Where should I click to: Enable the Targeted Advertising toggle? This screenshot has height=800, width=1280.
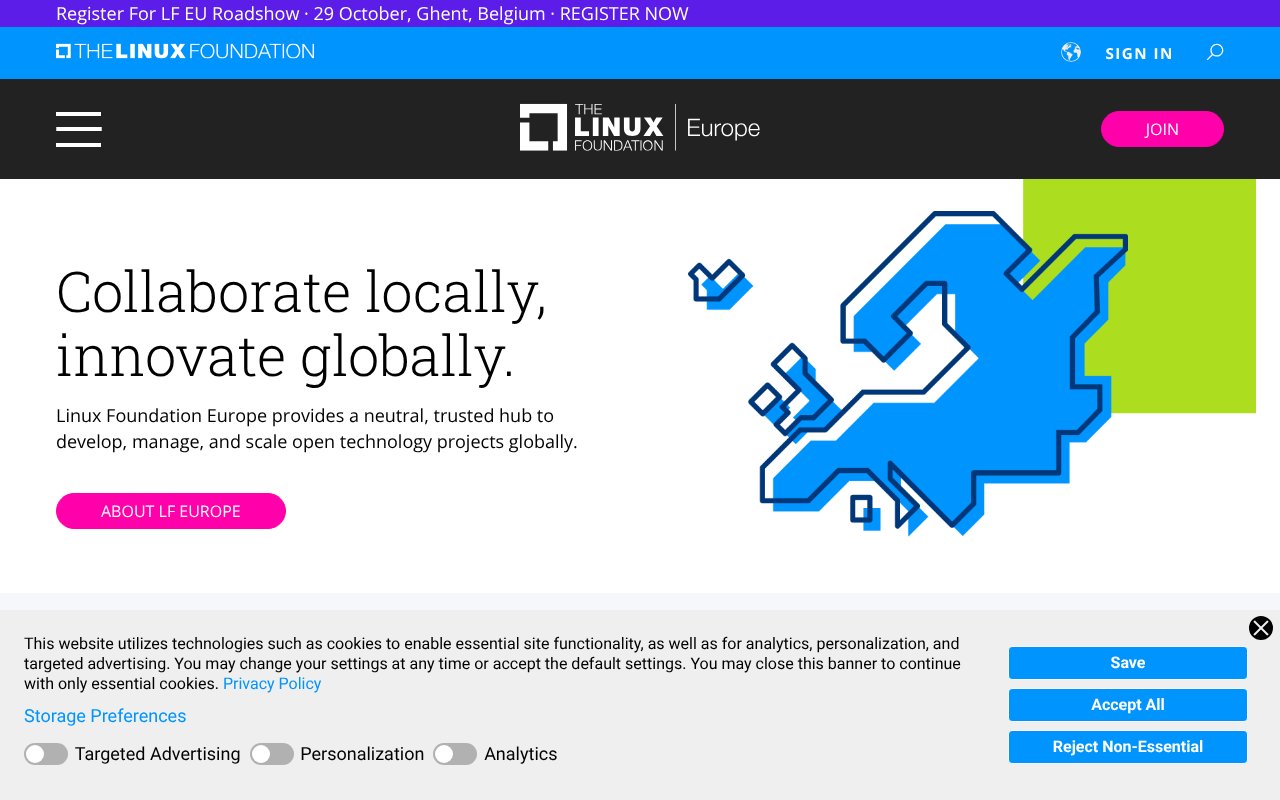click(x=46, y=754)
